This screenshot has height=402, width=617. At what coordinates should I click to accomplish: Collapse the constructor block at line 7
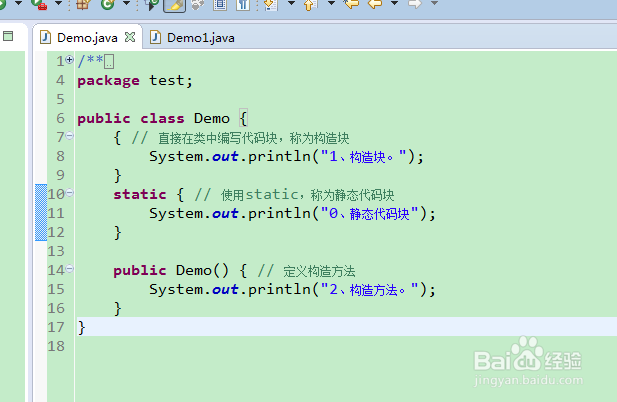click(x=70, y=136)
